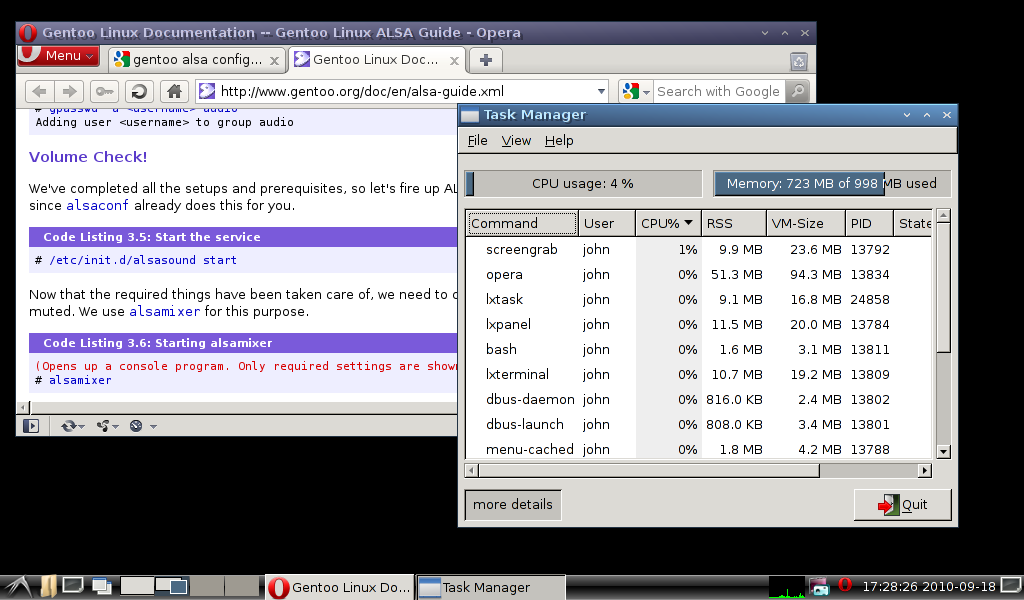This screenshot has width=1024, height=600.
Task: Click the 'more details' button
Action: point(513,505)
